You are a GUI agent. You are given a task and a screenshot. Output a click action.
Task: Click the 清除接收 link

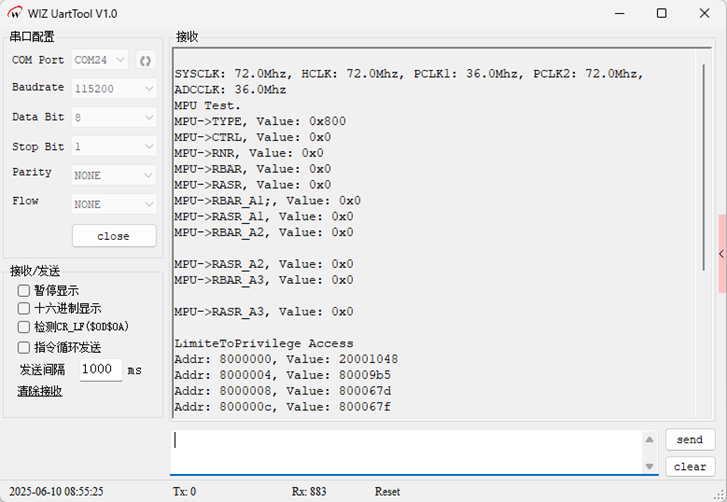[39, 391]
